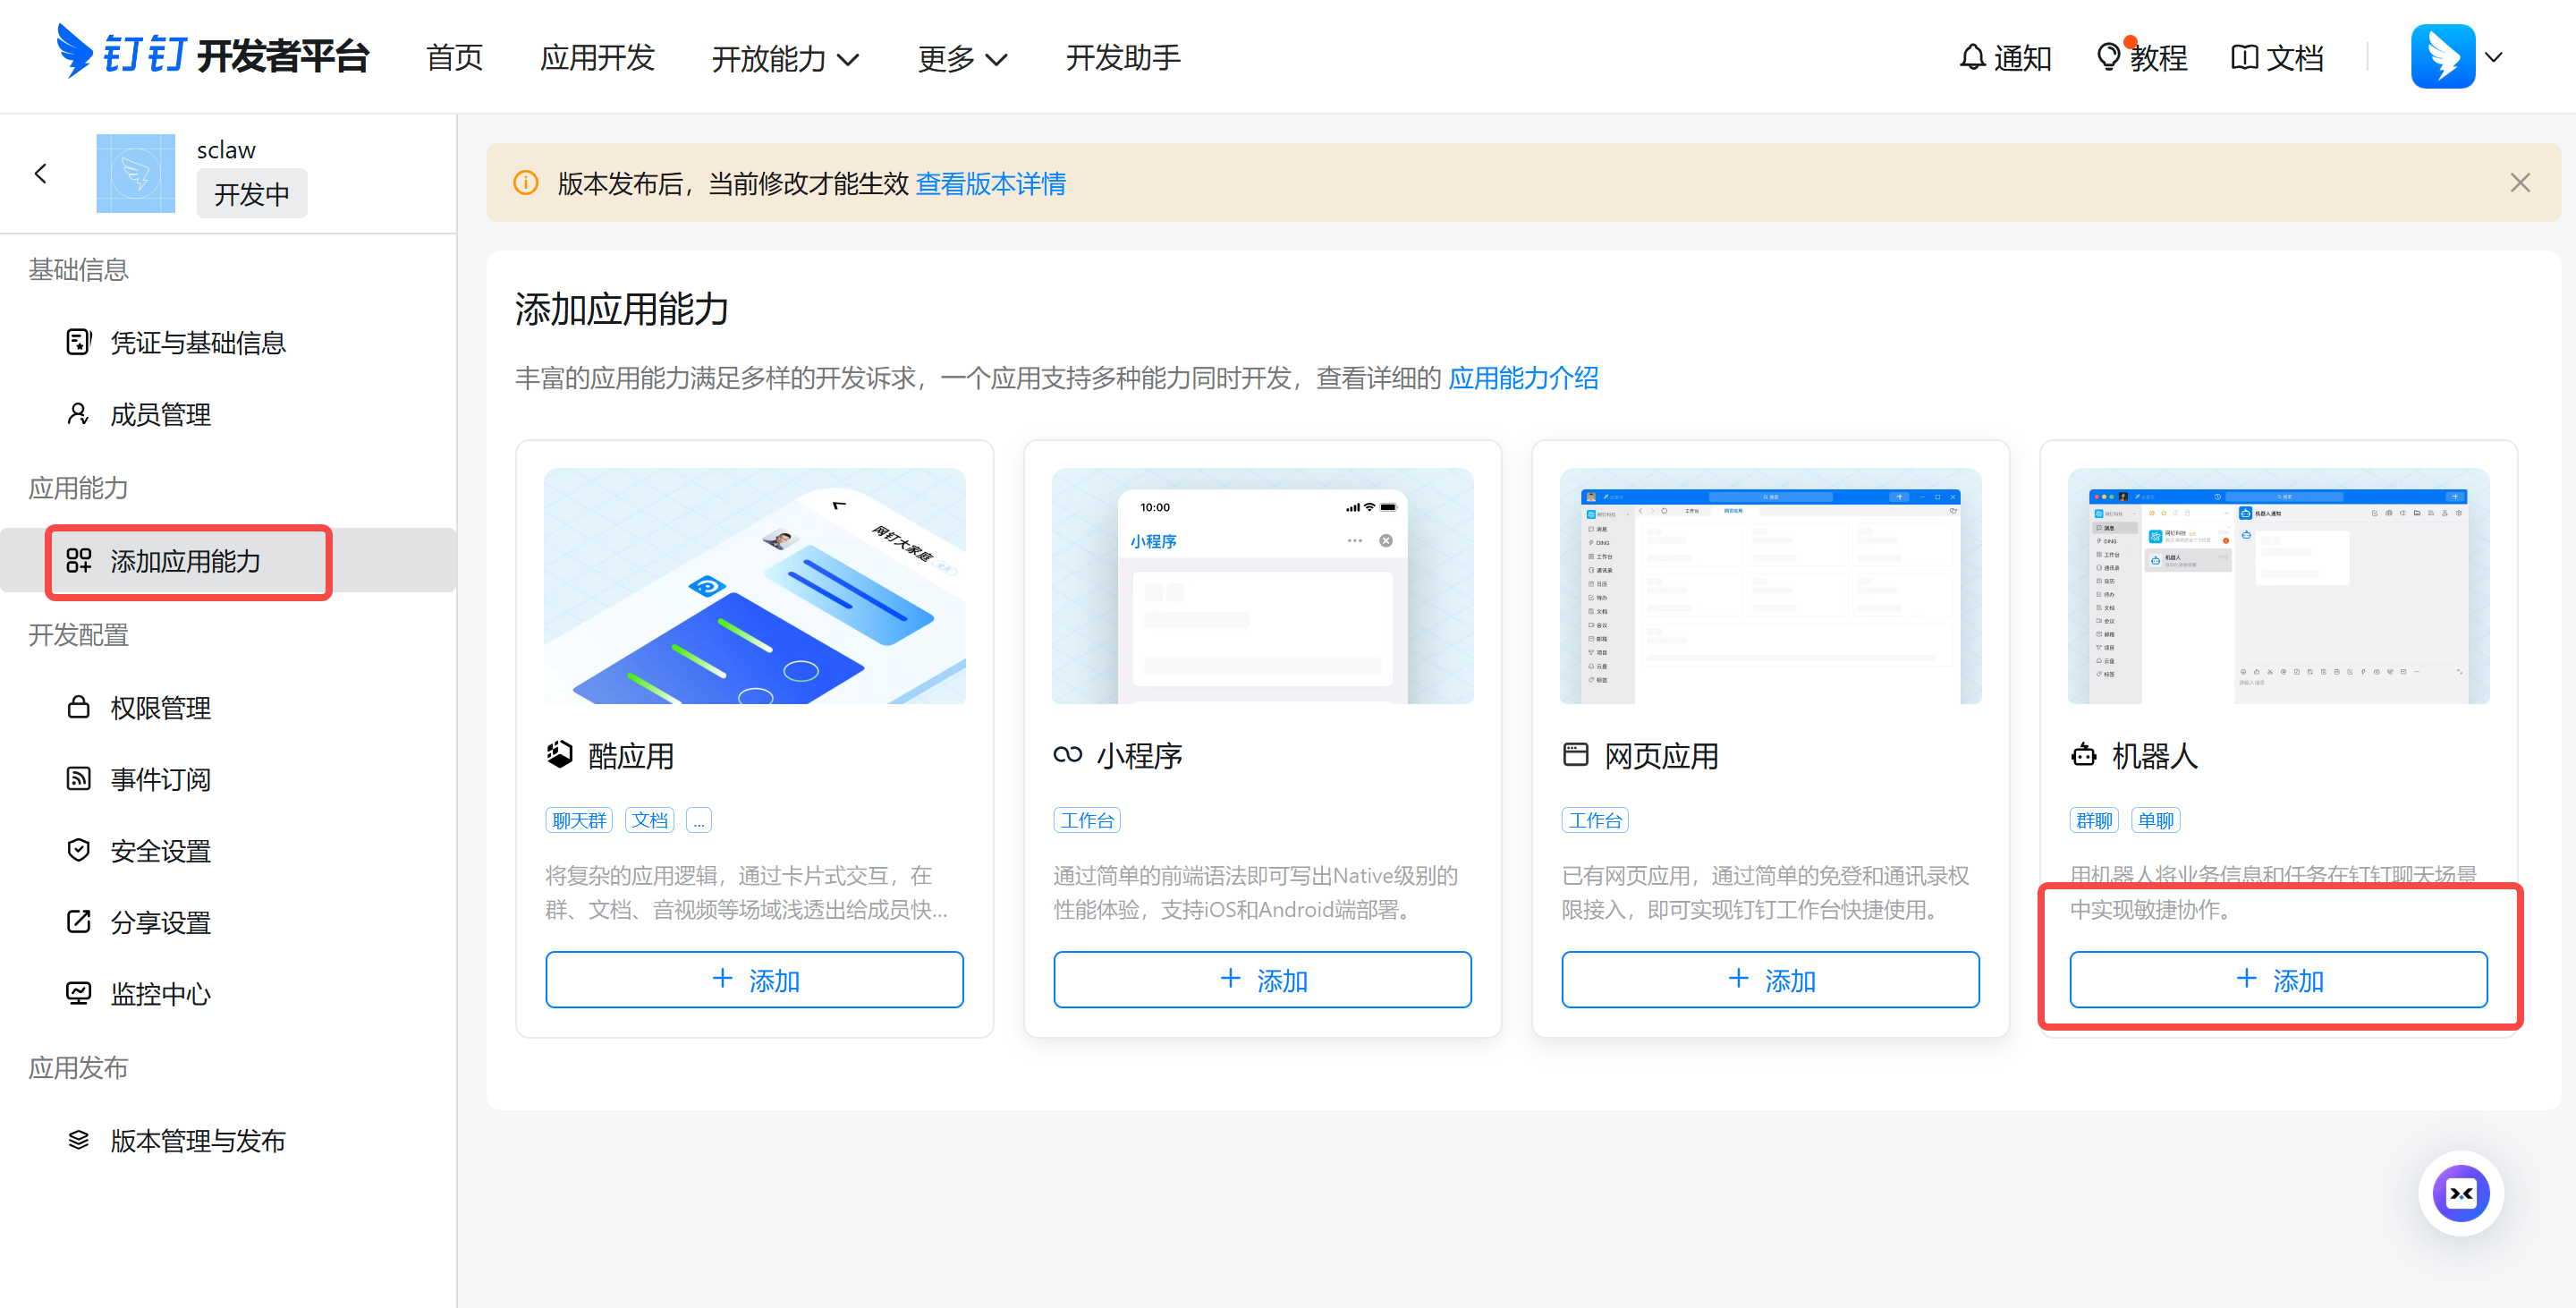Image resolution: width=2576 pixels, height=1308 pixels.
Task: Open 开发助手 in the top nav
Action: pyautogui.click(x=1122, y=58)
